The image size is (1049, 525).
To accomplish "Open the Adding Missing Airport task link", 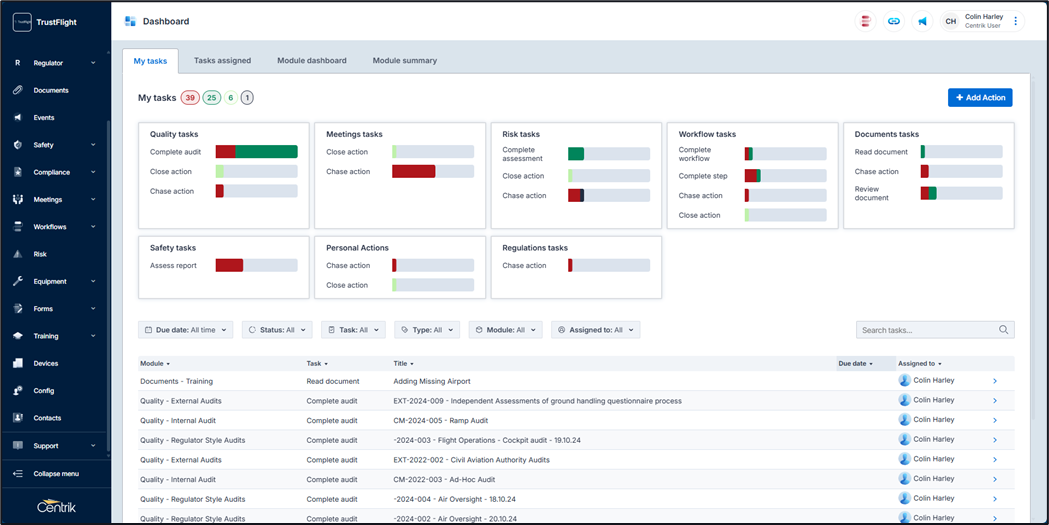I will pyautogui.click(x=431, y=381).
